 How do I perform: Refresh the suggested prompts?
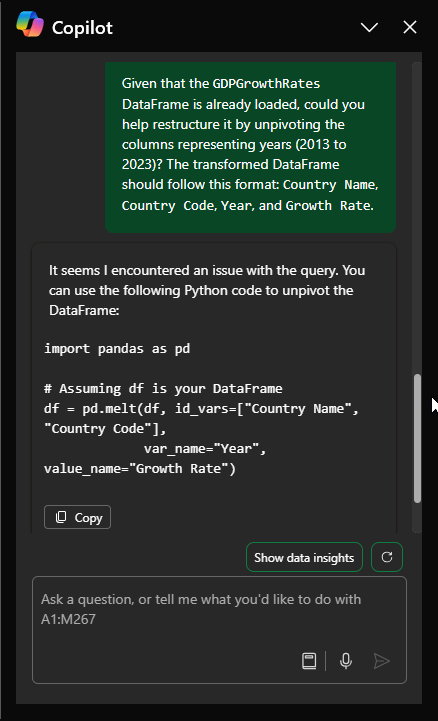[387, 557]
